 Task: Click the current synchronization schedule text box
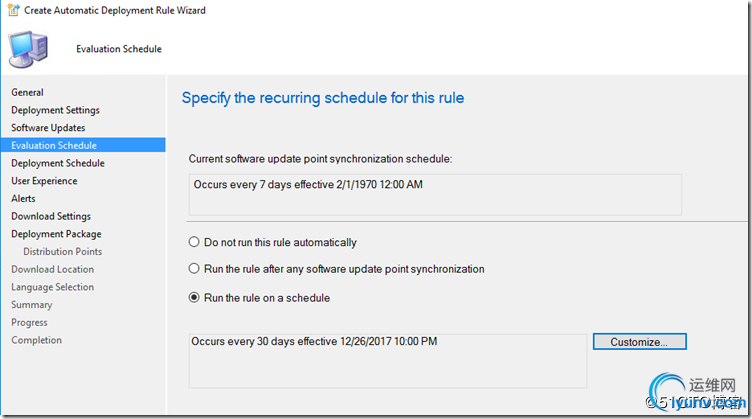click(x=435, y=194)
